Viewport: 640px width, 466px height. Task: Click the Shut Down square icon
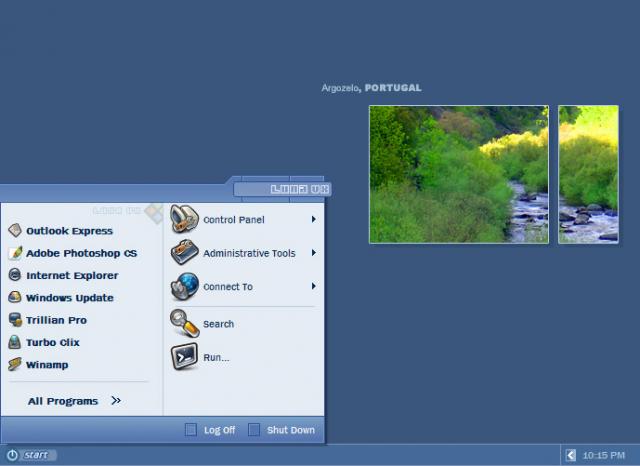click(254, 430)
